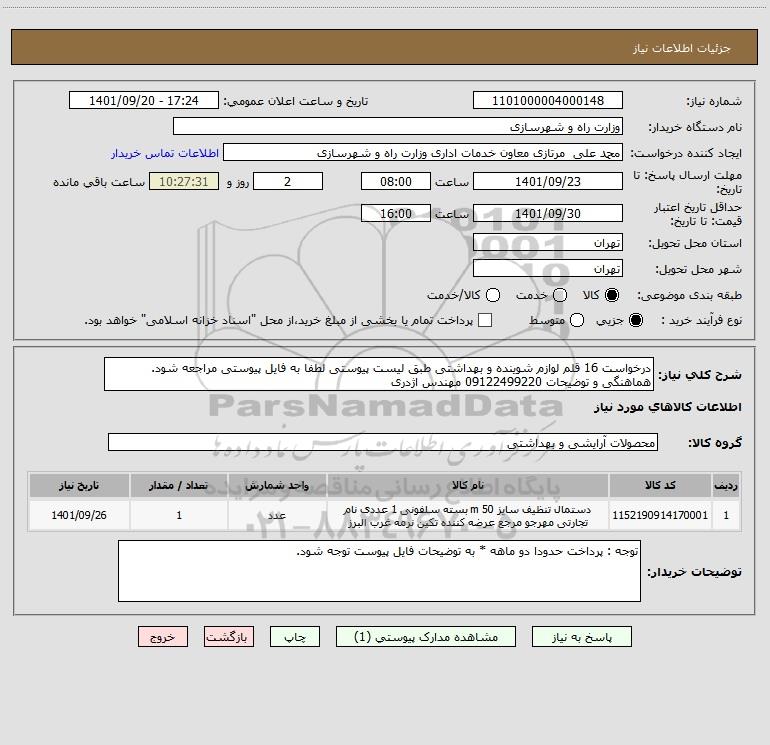770x745 pixels.
Task: Click the گروه کالا label
Action: (715, 442)
